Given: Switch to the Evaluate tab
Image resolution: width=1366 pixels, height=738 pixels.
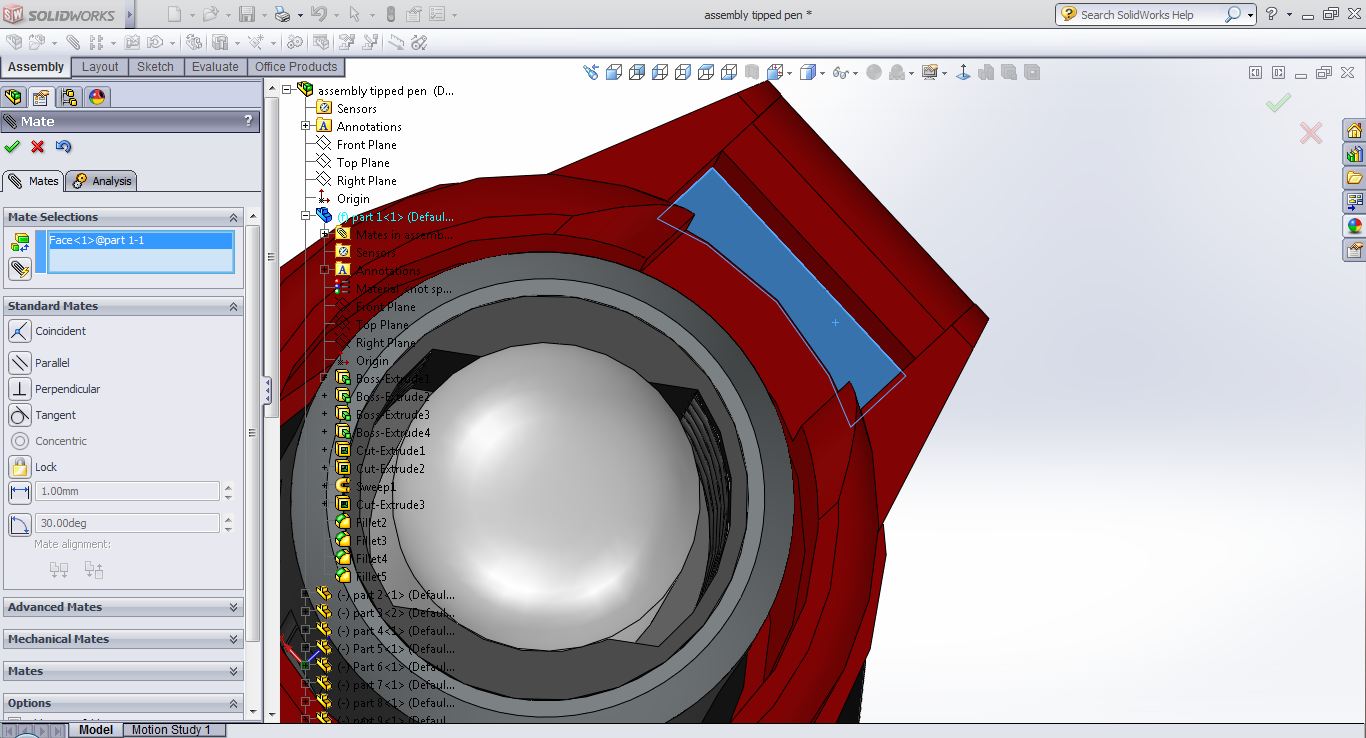Looking at the screenshot, I should coord(215,67).
